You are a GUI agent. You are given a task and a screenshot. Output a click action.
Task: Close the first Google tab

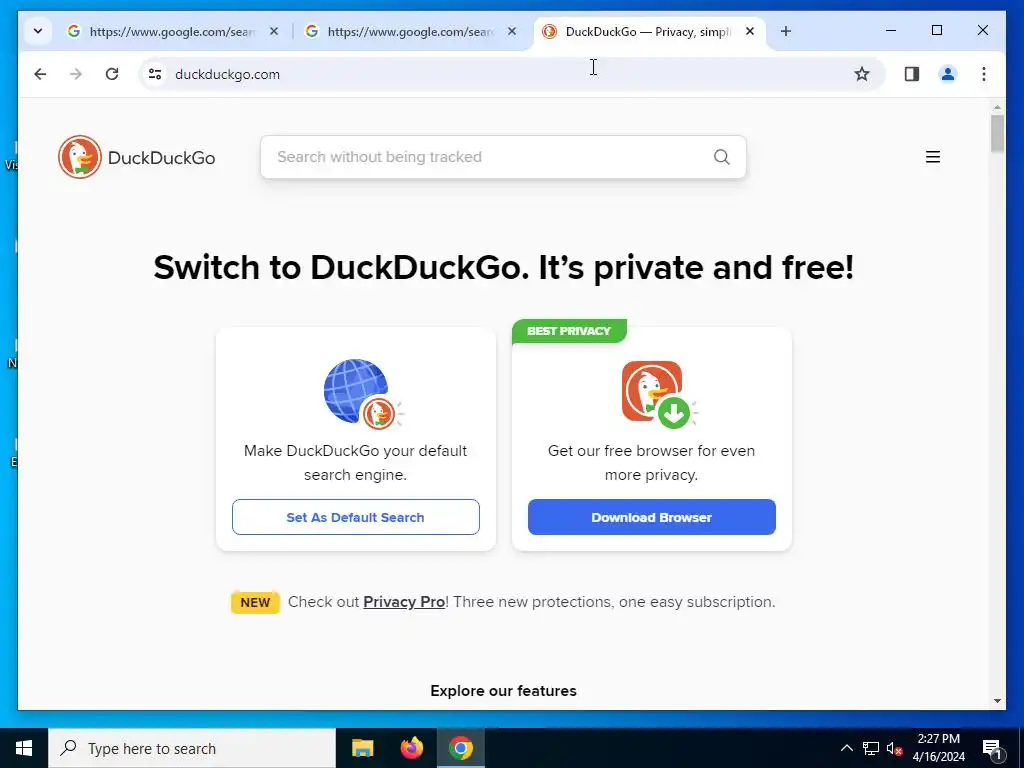[274, 31]
